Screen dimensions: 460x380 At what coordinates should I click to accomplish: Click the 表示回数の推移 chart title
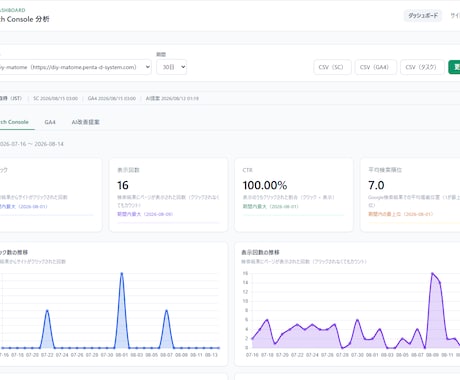coord(260,252)
